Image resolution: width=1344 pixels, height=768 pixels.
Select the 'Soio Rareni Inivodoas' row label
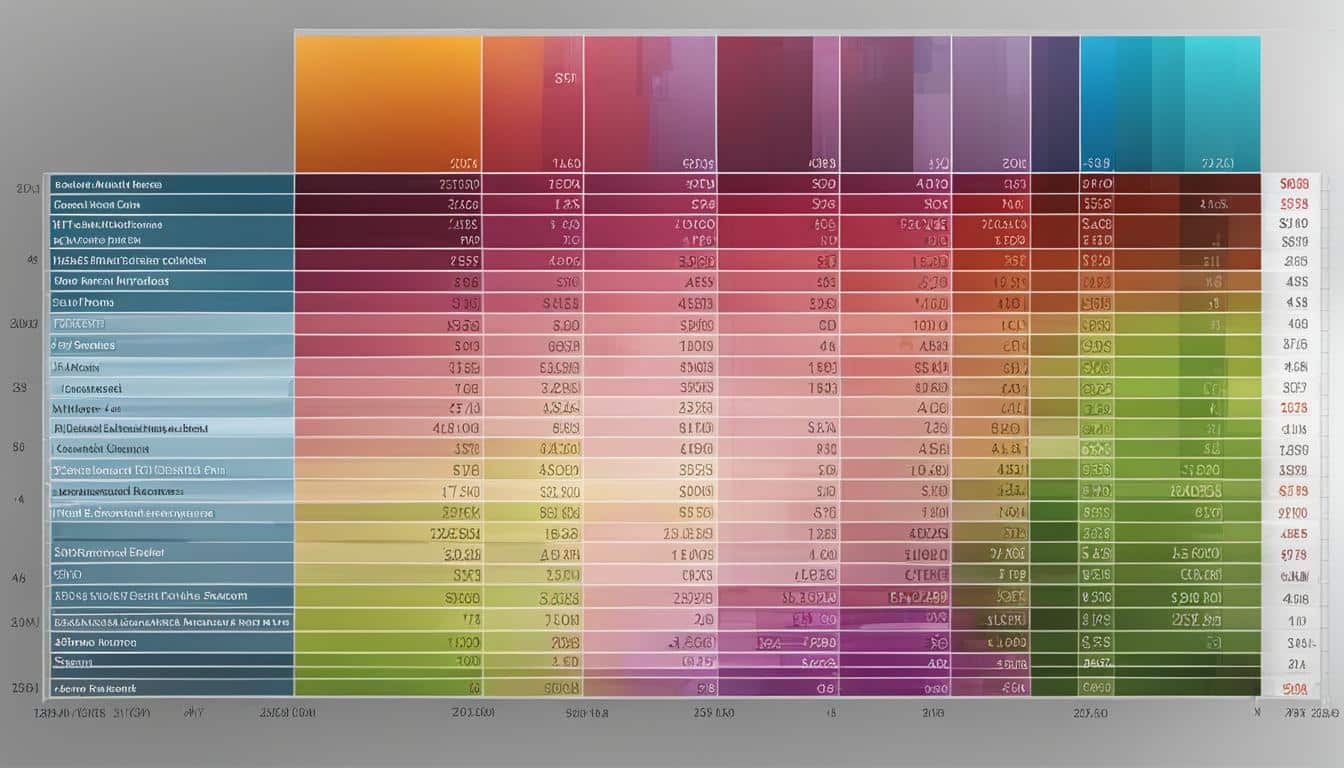click(111, 281)
